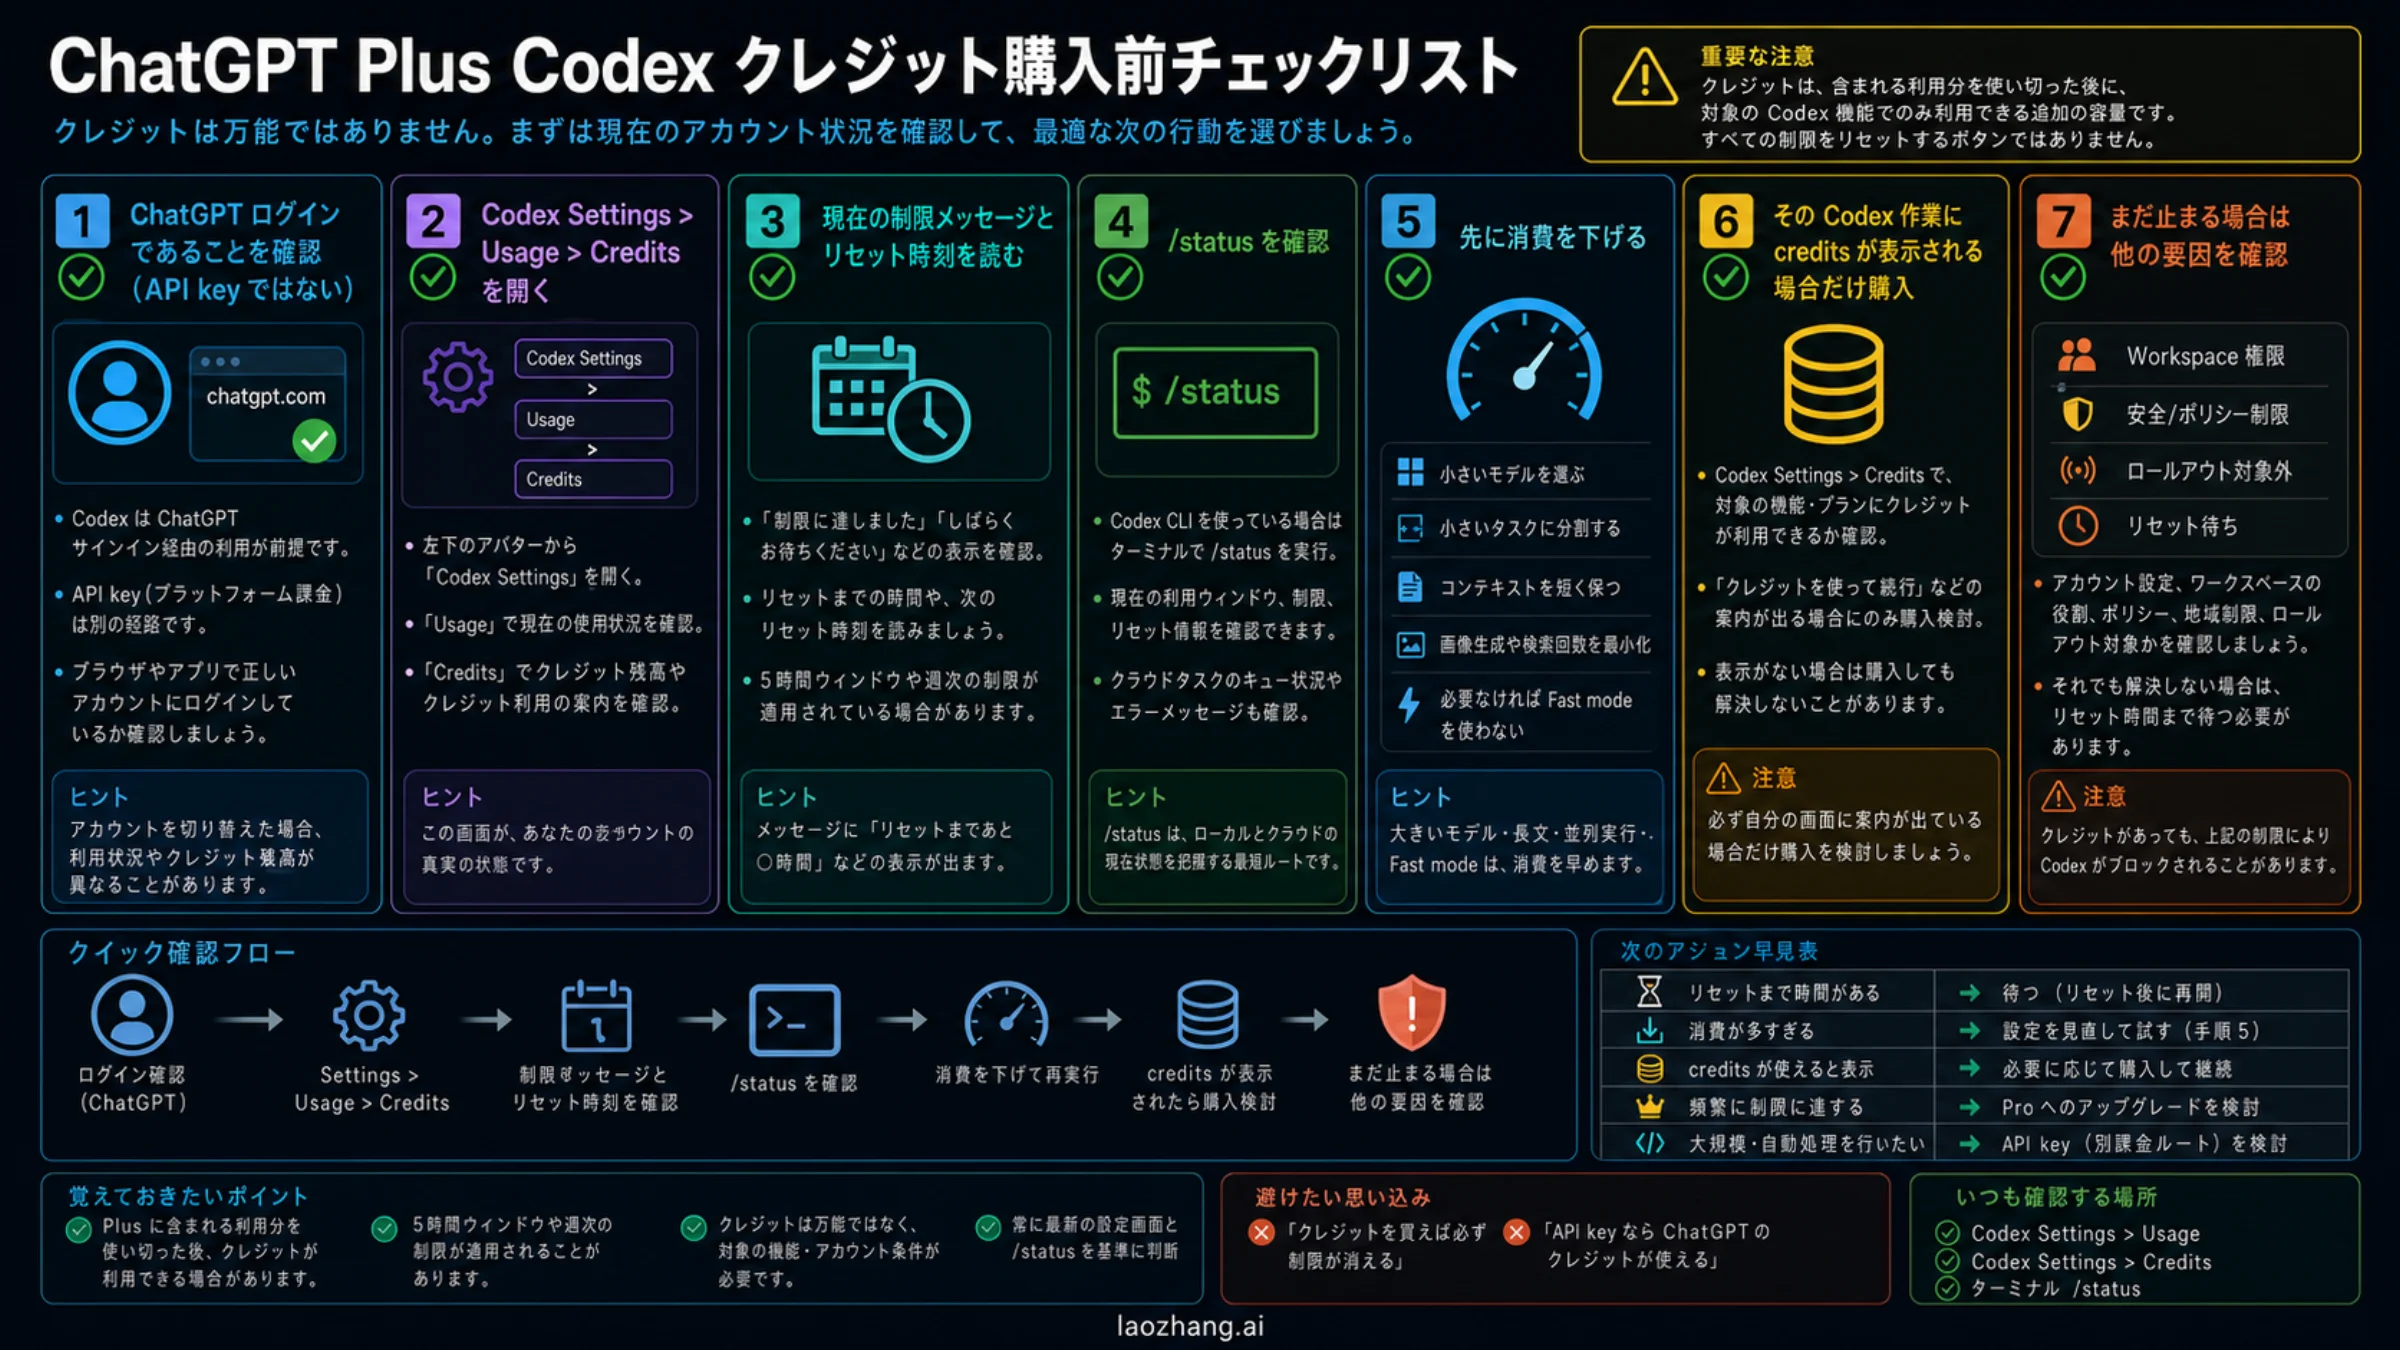Open the laozhang.ai link at the bottom
2400x1350 pixels.
coord(1190,1326)
